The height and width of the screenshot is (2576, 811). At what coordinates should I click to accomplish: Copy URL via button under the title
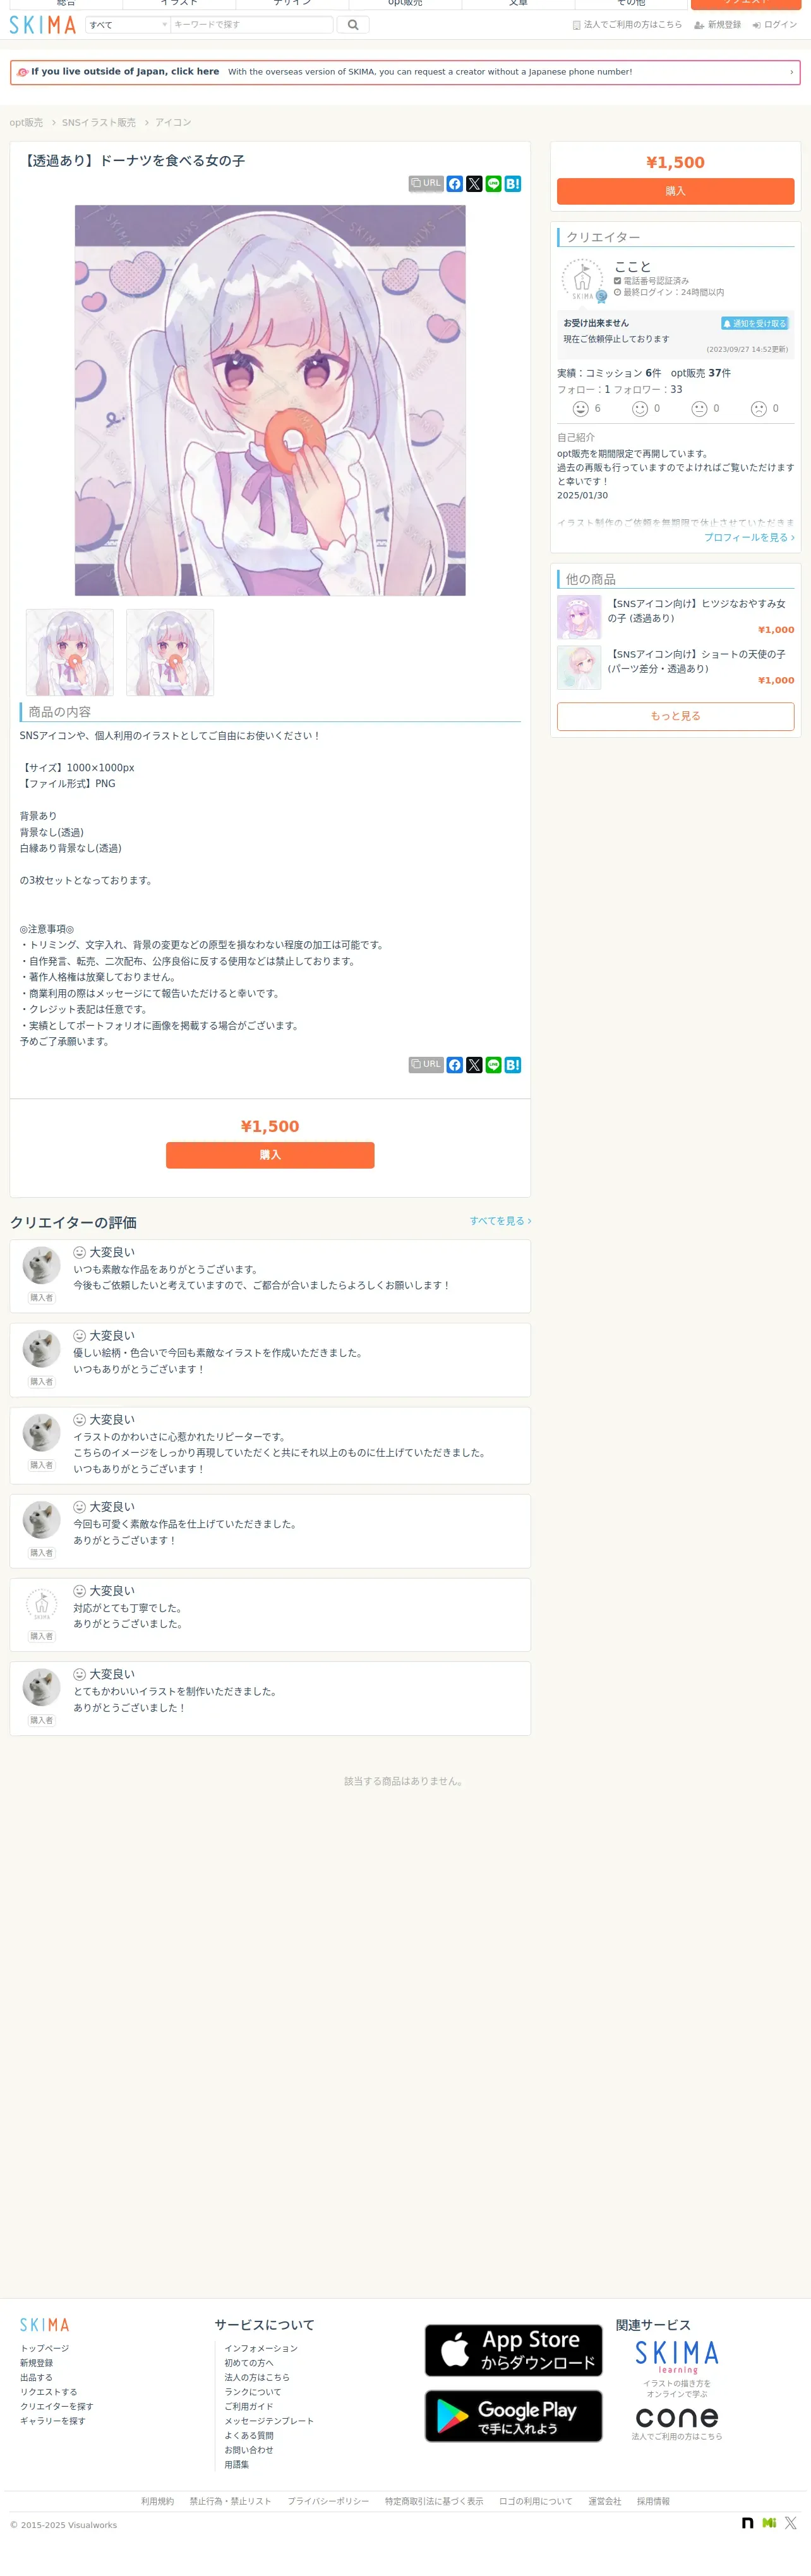tap(426, 184)
